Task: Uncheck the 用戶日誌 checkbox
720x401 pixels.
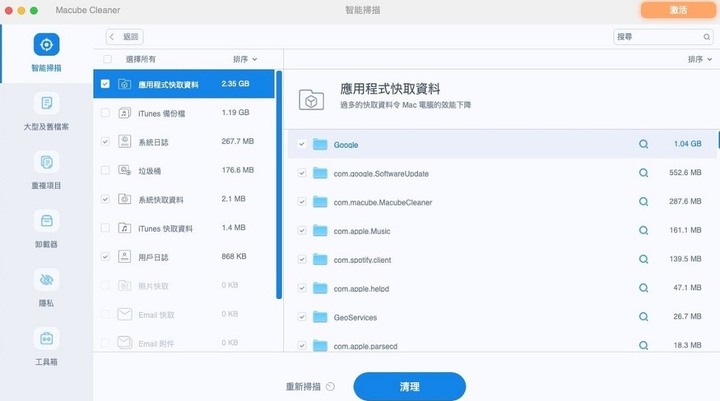Action: tap(105, 257)
